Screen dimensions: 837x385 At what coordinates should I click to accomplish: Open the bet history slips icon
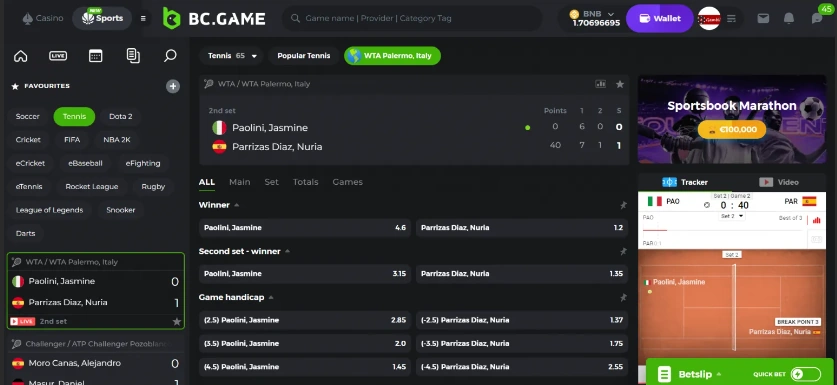click(x=133, y=56)
